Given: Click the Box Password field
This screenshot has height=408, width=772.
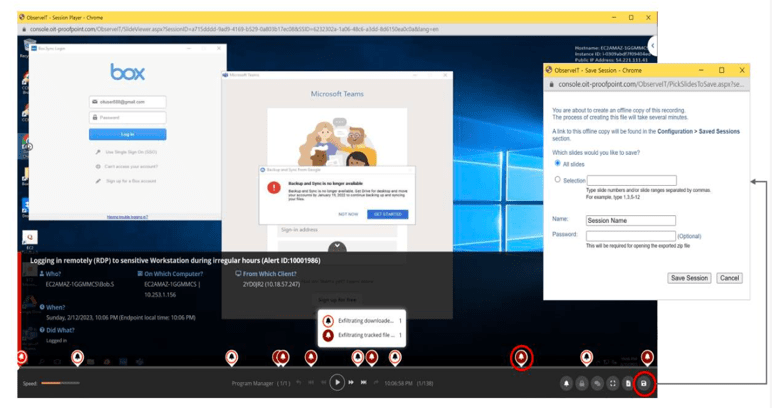Looking at the screenshot, I should pyautogui.click(x=128, y=118).
